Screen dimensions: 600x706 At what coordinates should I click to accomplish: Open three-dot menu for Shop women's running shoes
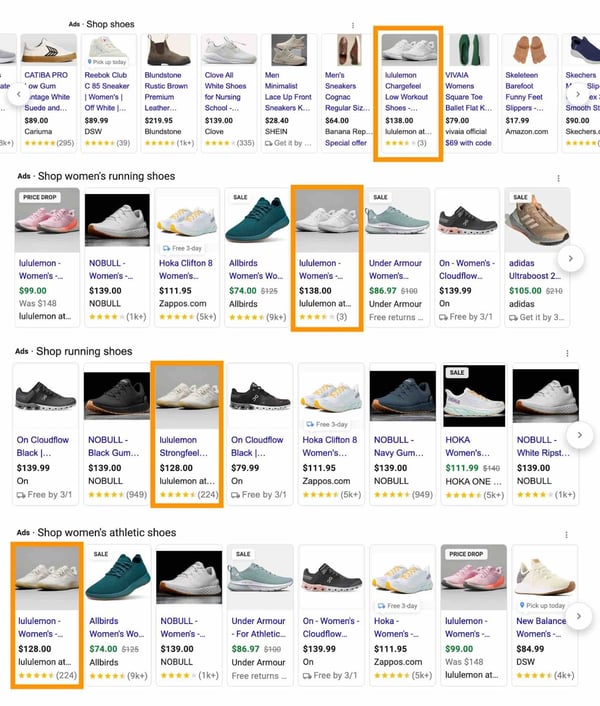[558, 178]
